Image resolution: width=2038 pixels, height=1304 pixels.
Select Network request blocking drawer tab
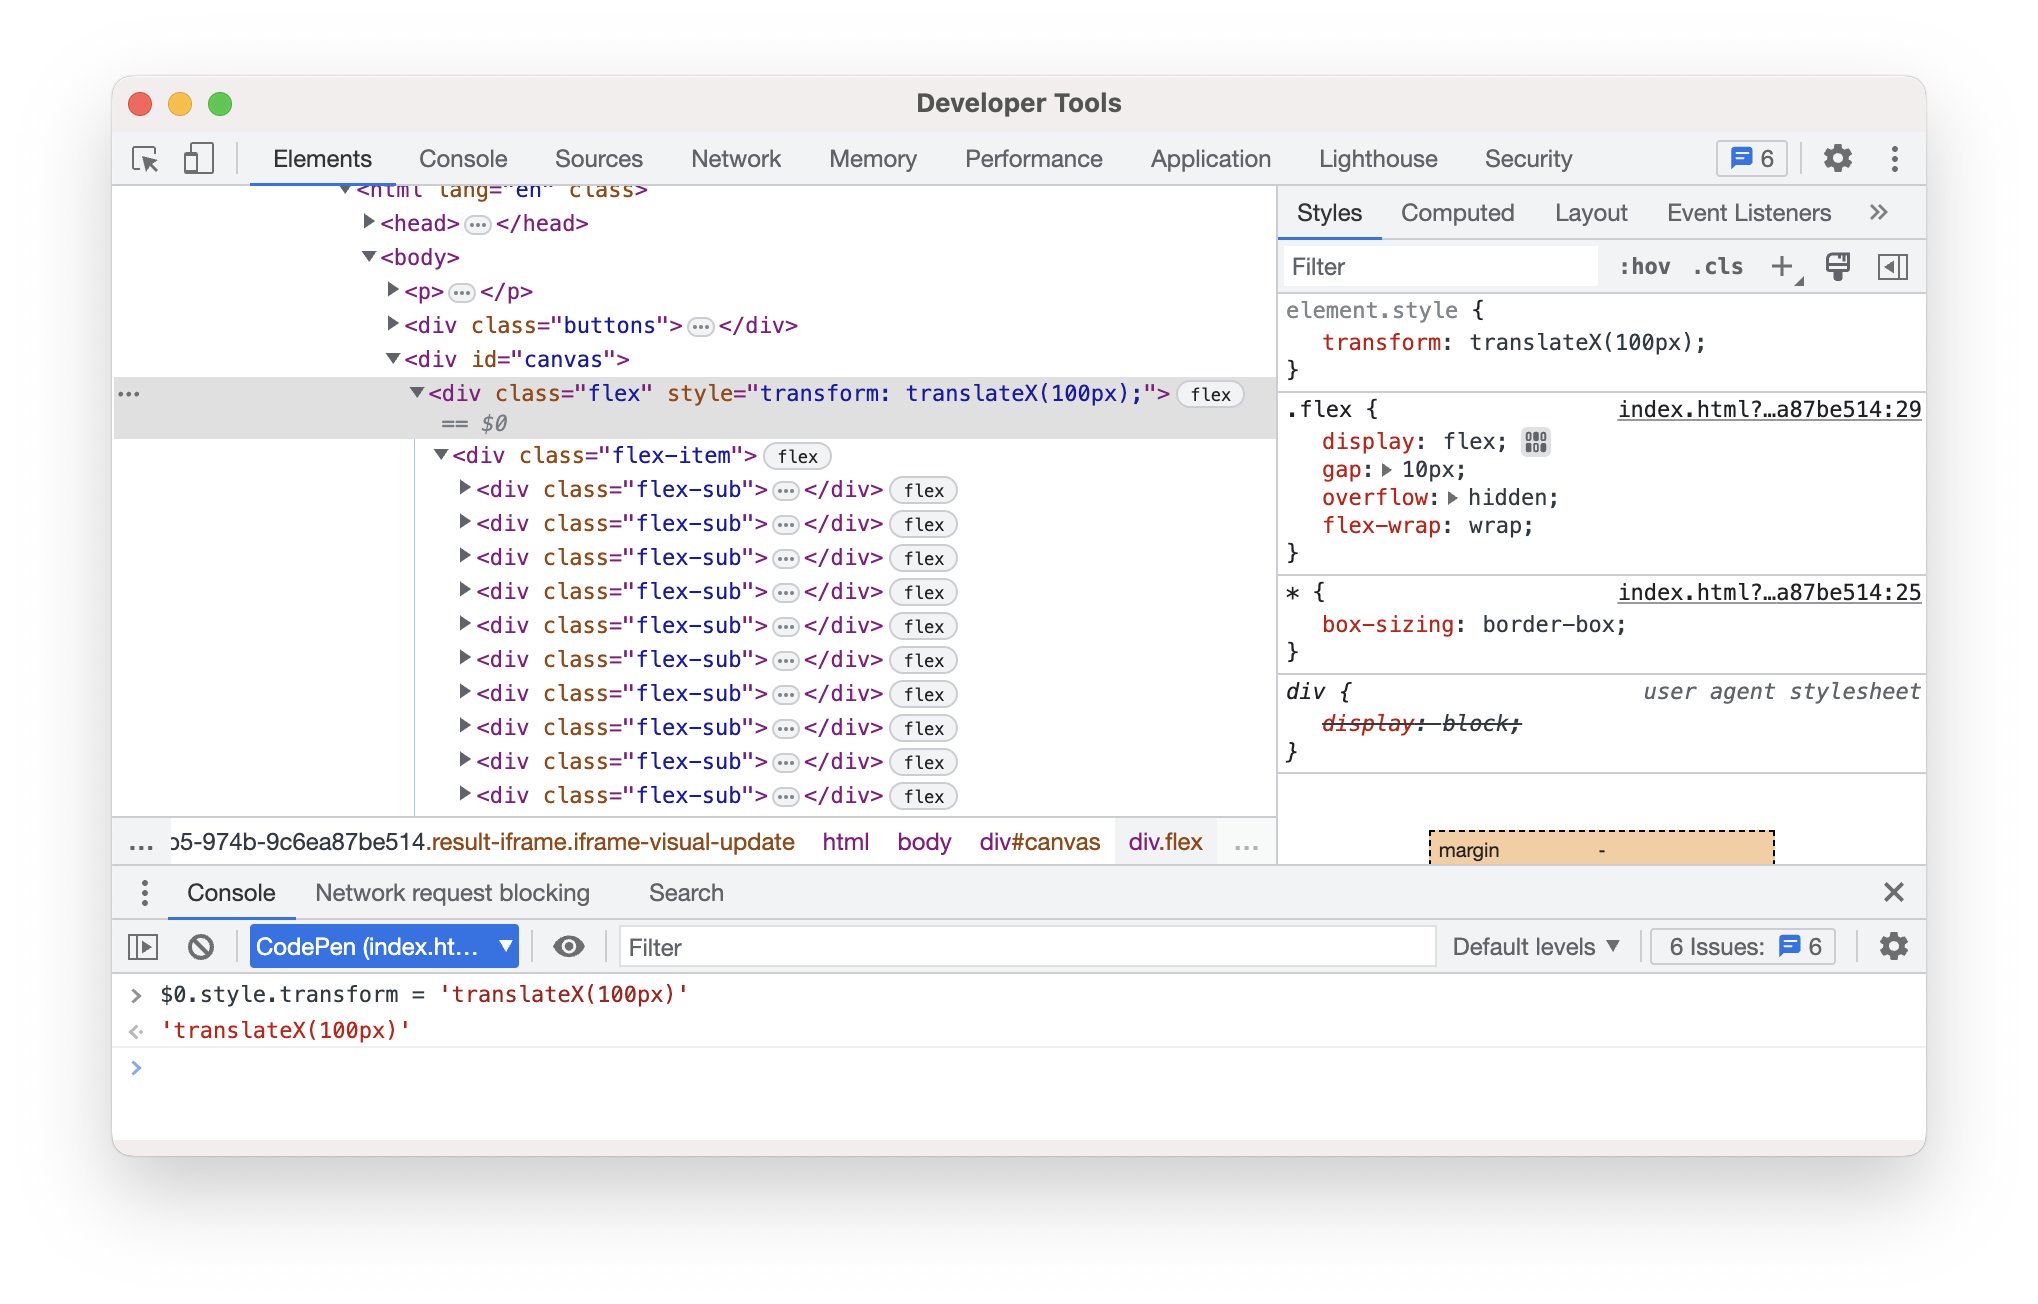(452, 893)
